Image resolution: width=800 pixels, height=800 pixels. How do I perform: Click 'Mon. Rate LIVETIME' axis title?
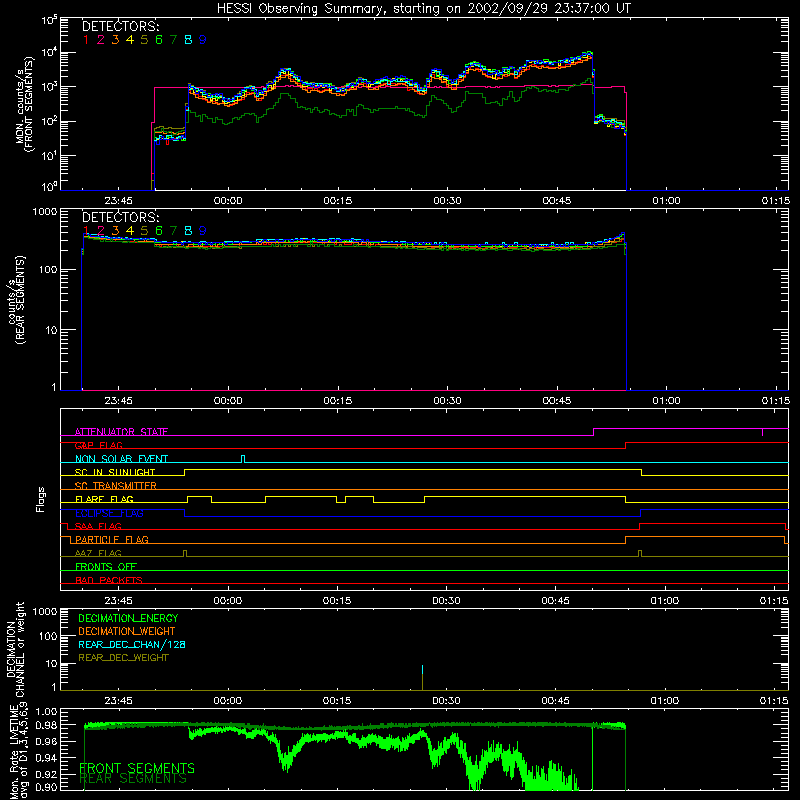pos(14,753)
